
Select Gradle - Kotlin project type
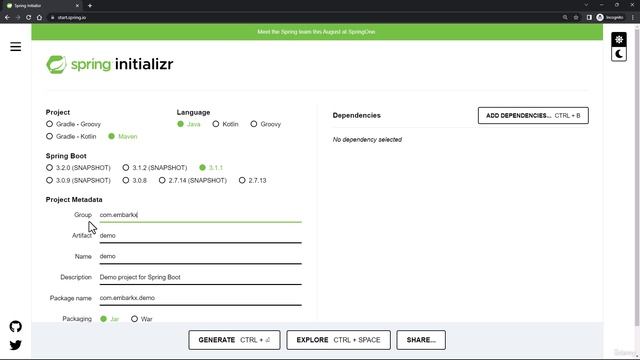(x=71, y=136)
